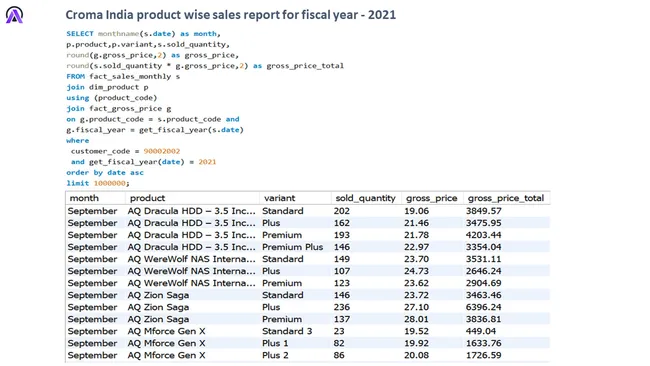The height and width of the screenshot is (366, 650).
Task: Click the limit value 1000000
Action: click(x=109, y=183)
